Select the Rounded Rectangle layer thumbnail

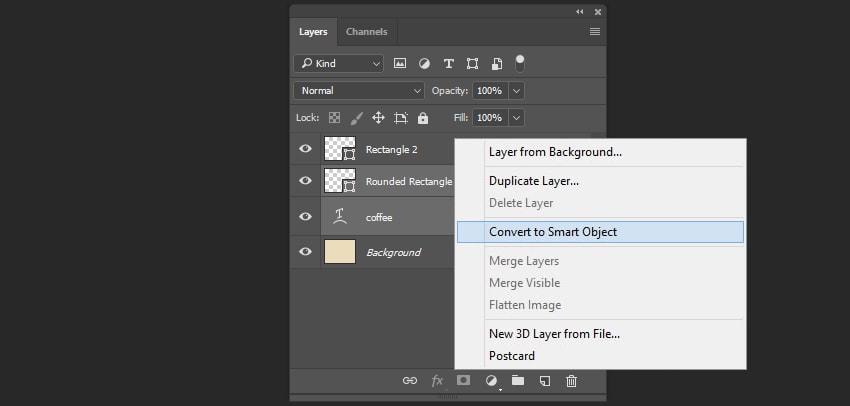[340, 181]
